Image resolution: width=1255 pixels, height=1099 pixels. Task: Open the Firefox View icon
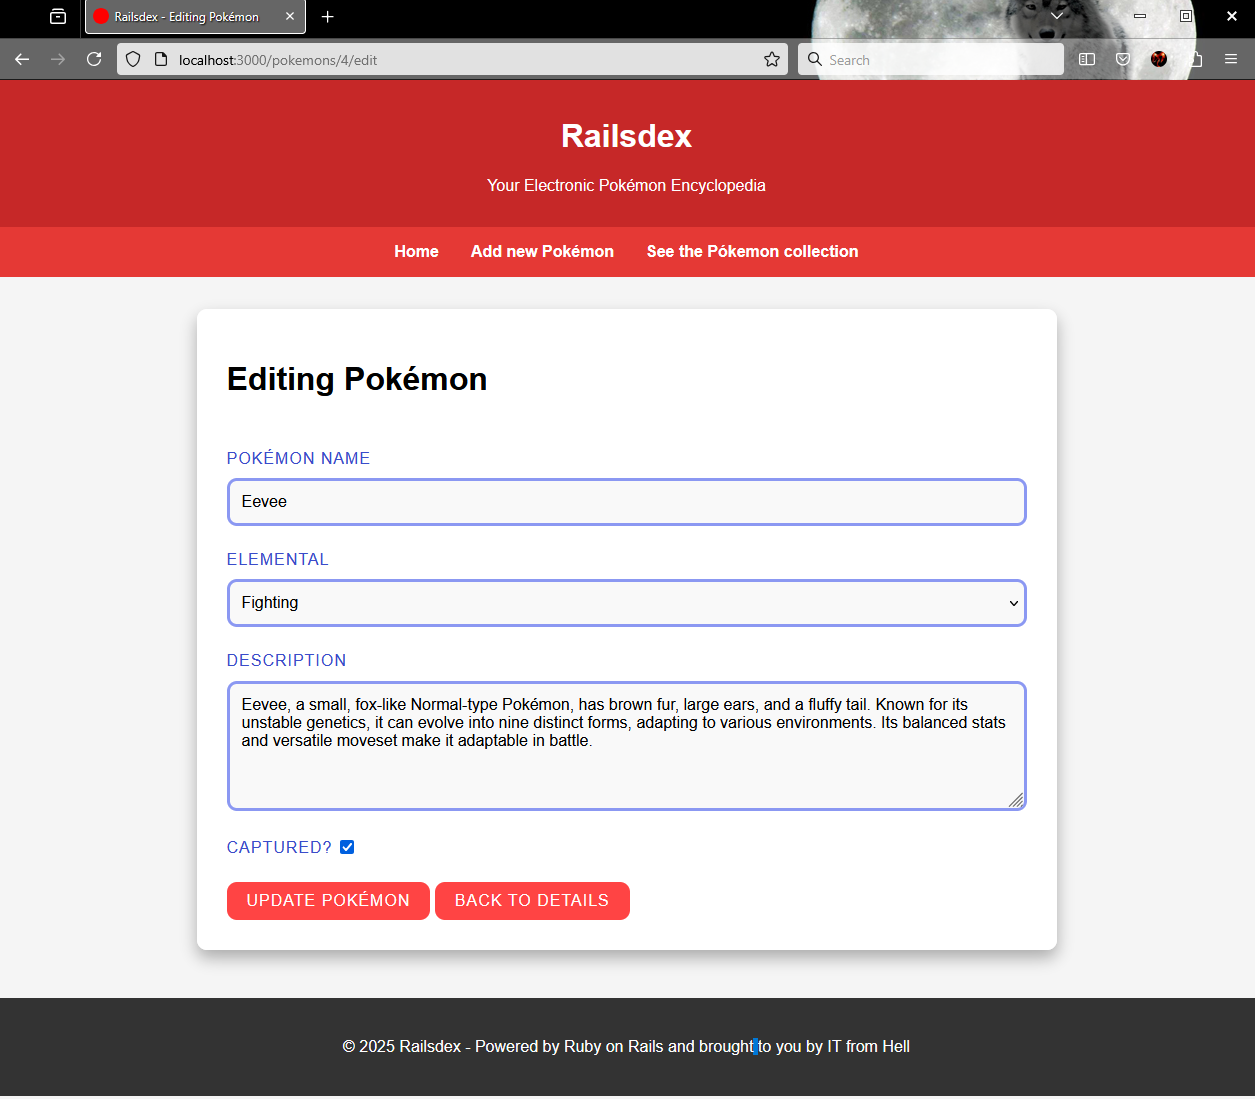58,17
